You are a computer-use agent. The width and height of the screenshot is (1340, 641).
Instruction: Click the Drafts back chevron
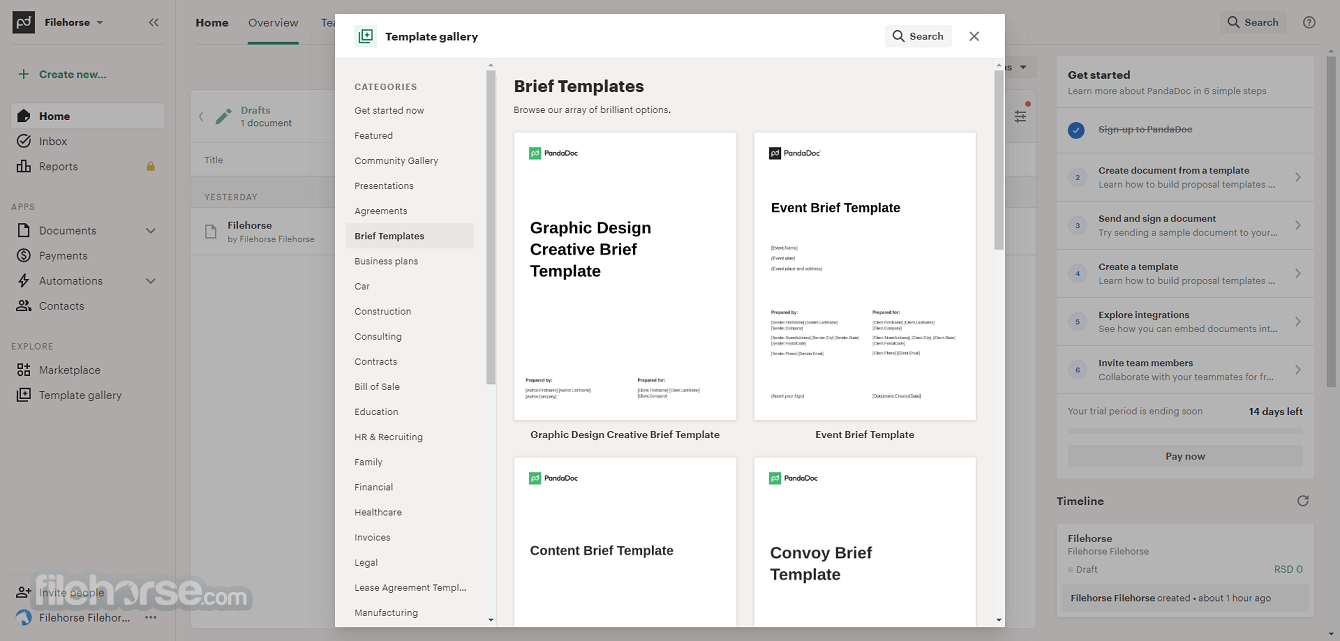(201, 116)
